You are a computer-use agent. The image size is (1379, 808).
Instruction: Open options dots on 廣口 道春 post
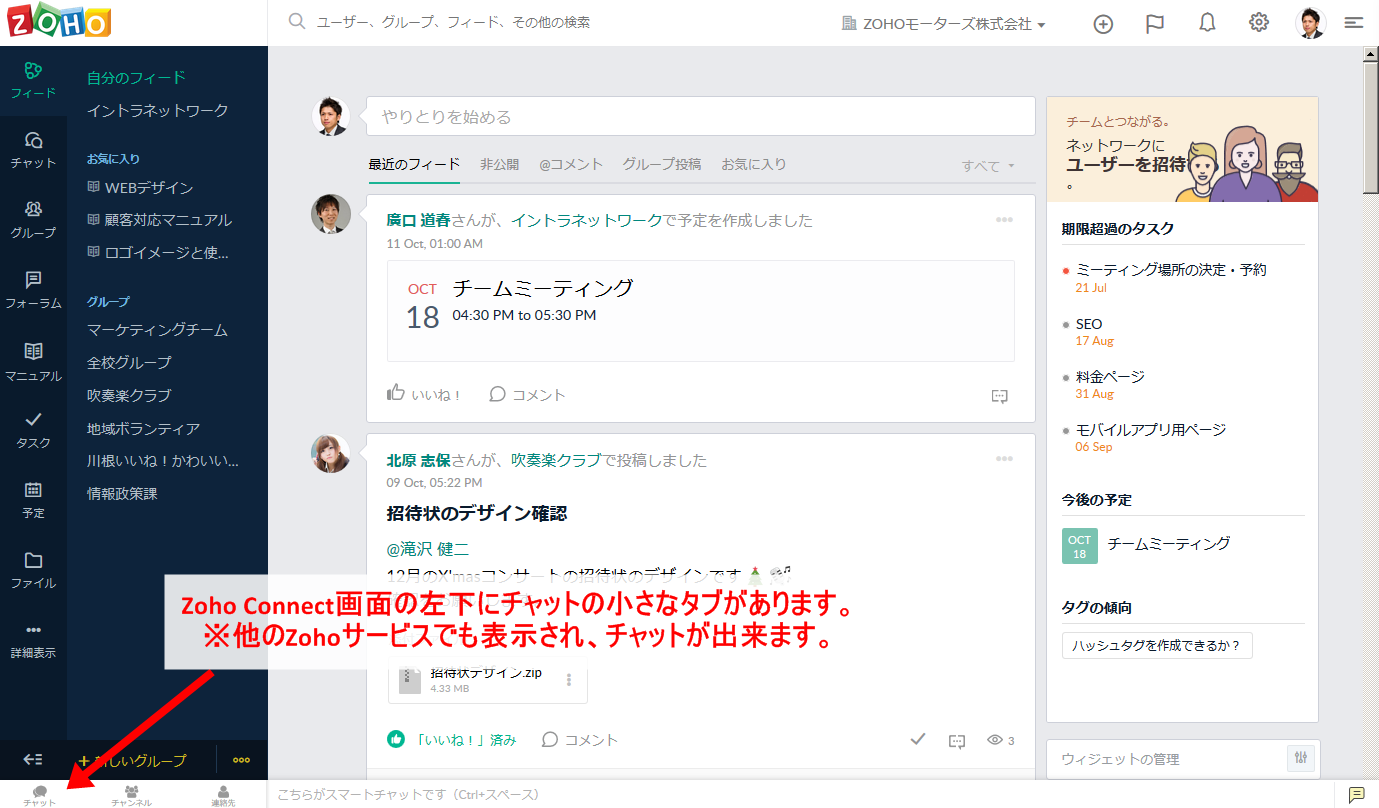[x=1004, y=220]
